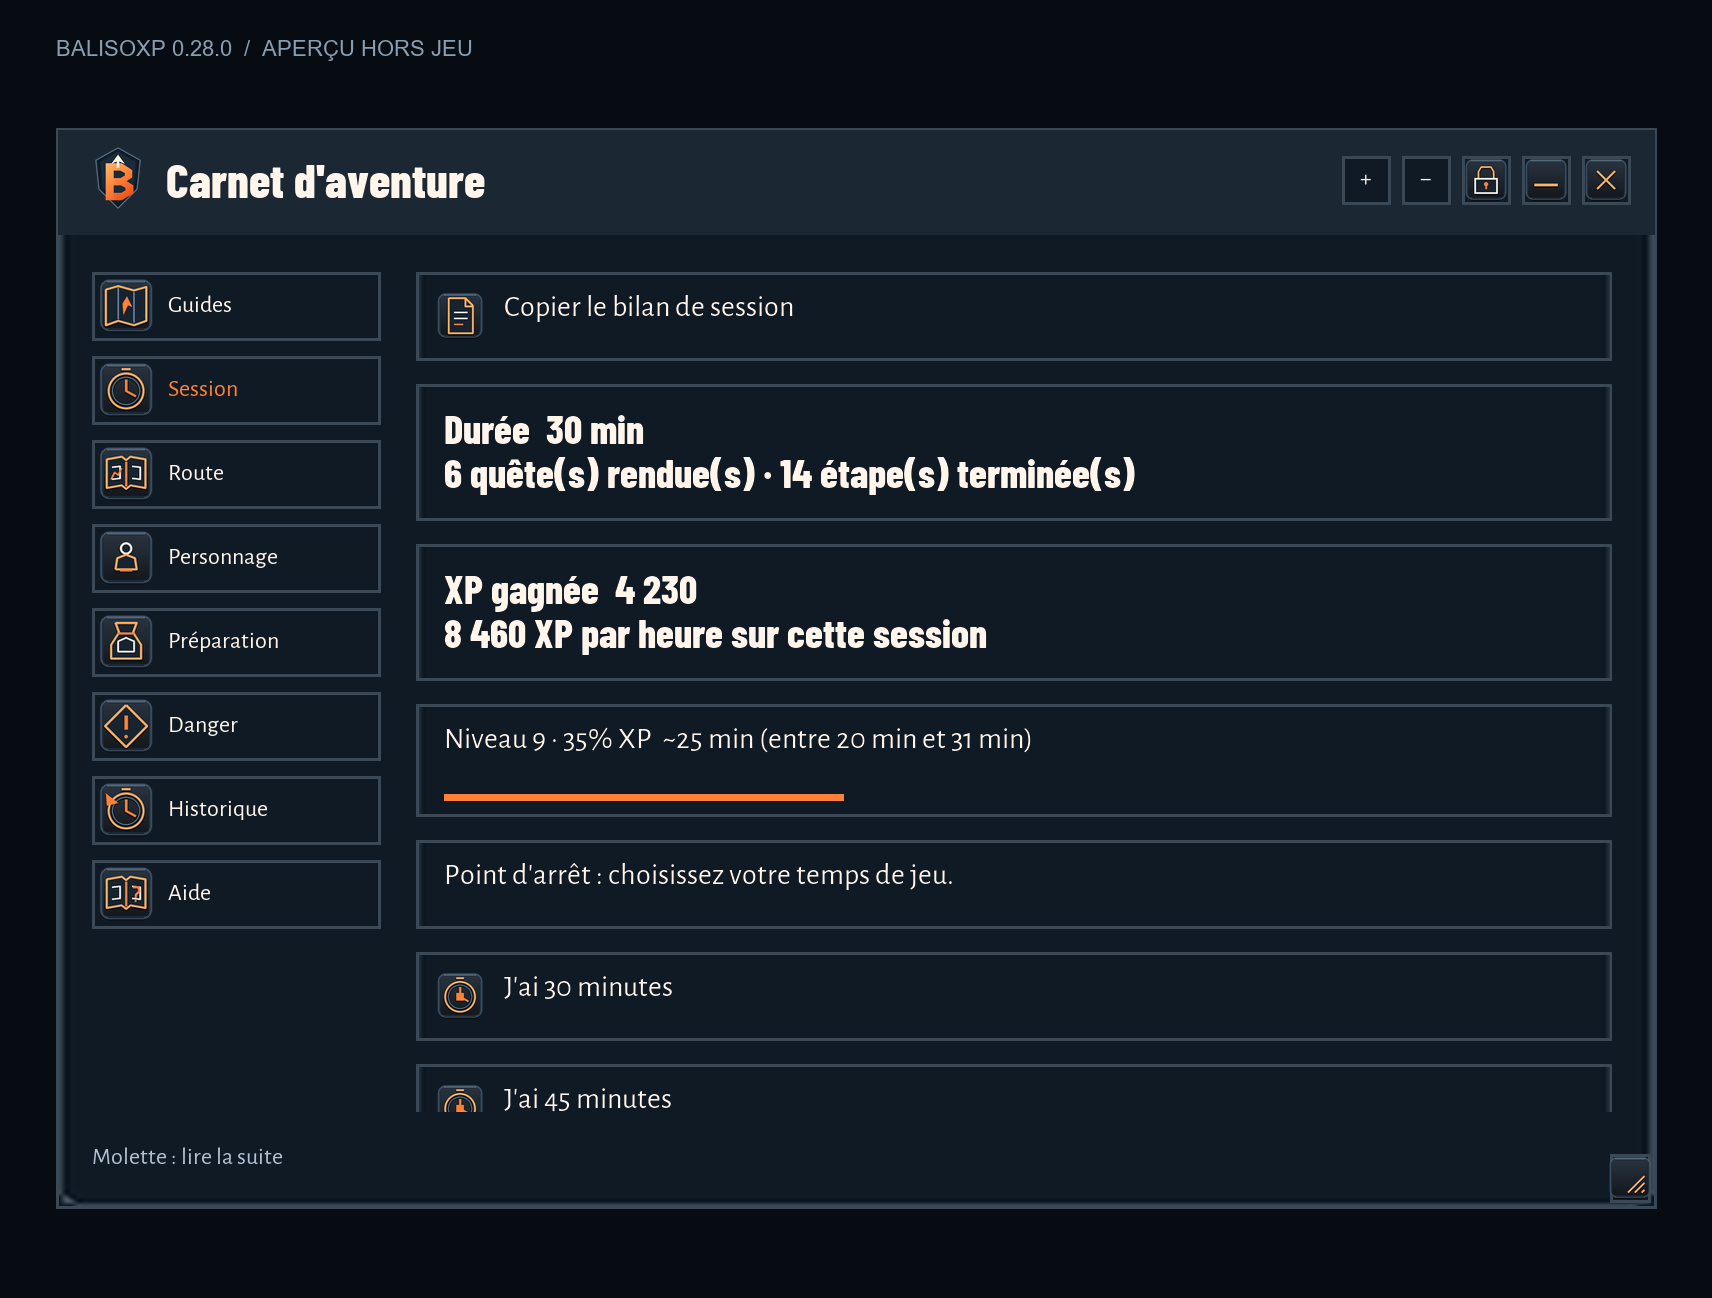Open the Personnage tab
1712x1298 pixels.
236,558
